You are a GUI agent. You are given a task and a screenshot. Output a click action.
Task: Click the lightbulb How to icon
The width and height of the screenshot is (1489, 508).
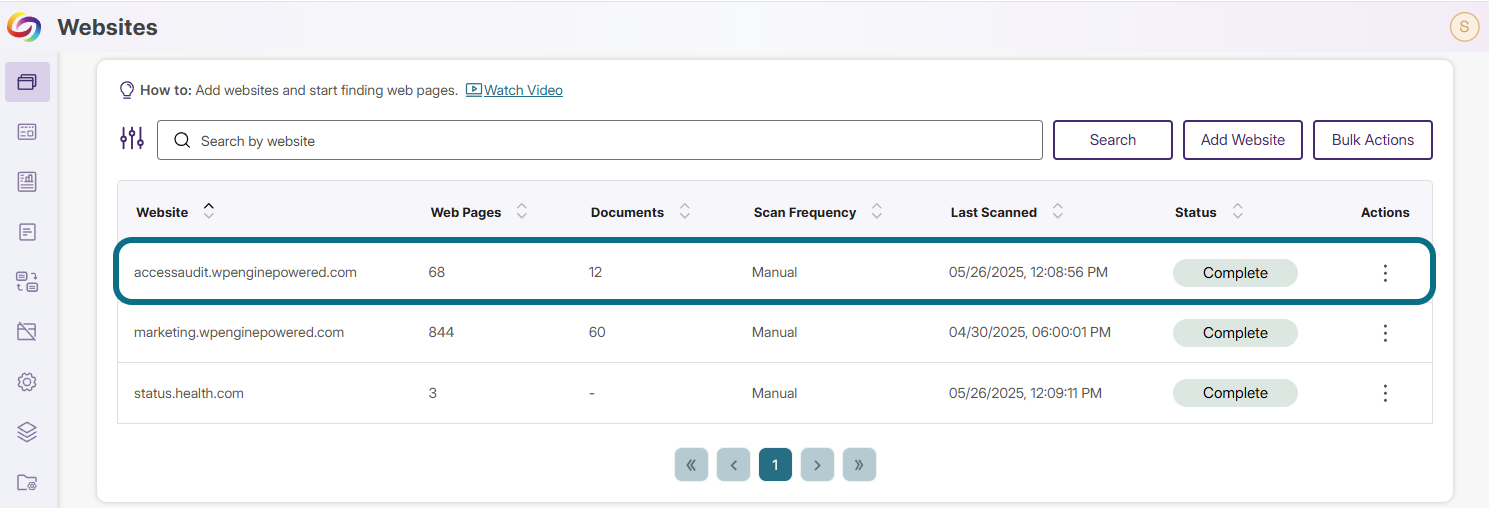[127, 90]
